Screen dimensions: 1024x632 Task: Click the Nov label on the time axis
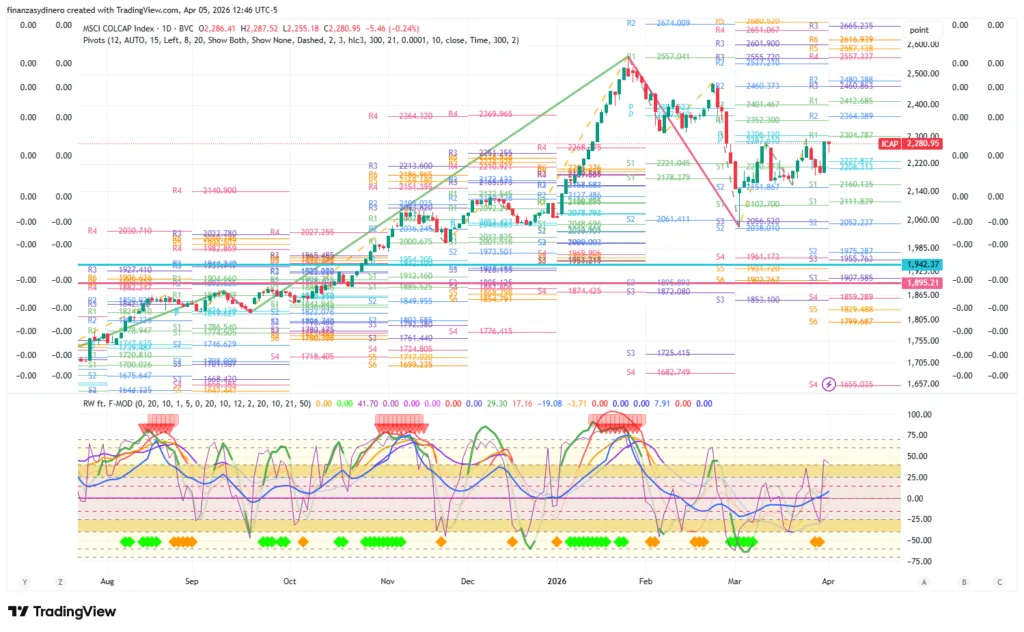click(386, 580)
